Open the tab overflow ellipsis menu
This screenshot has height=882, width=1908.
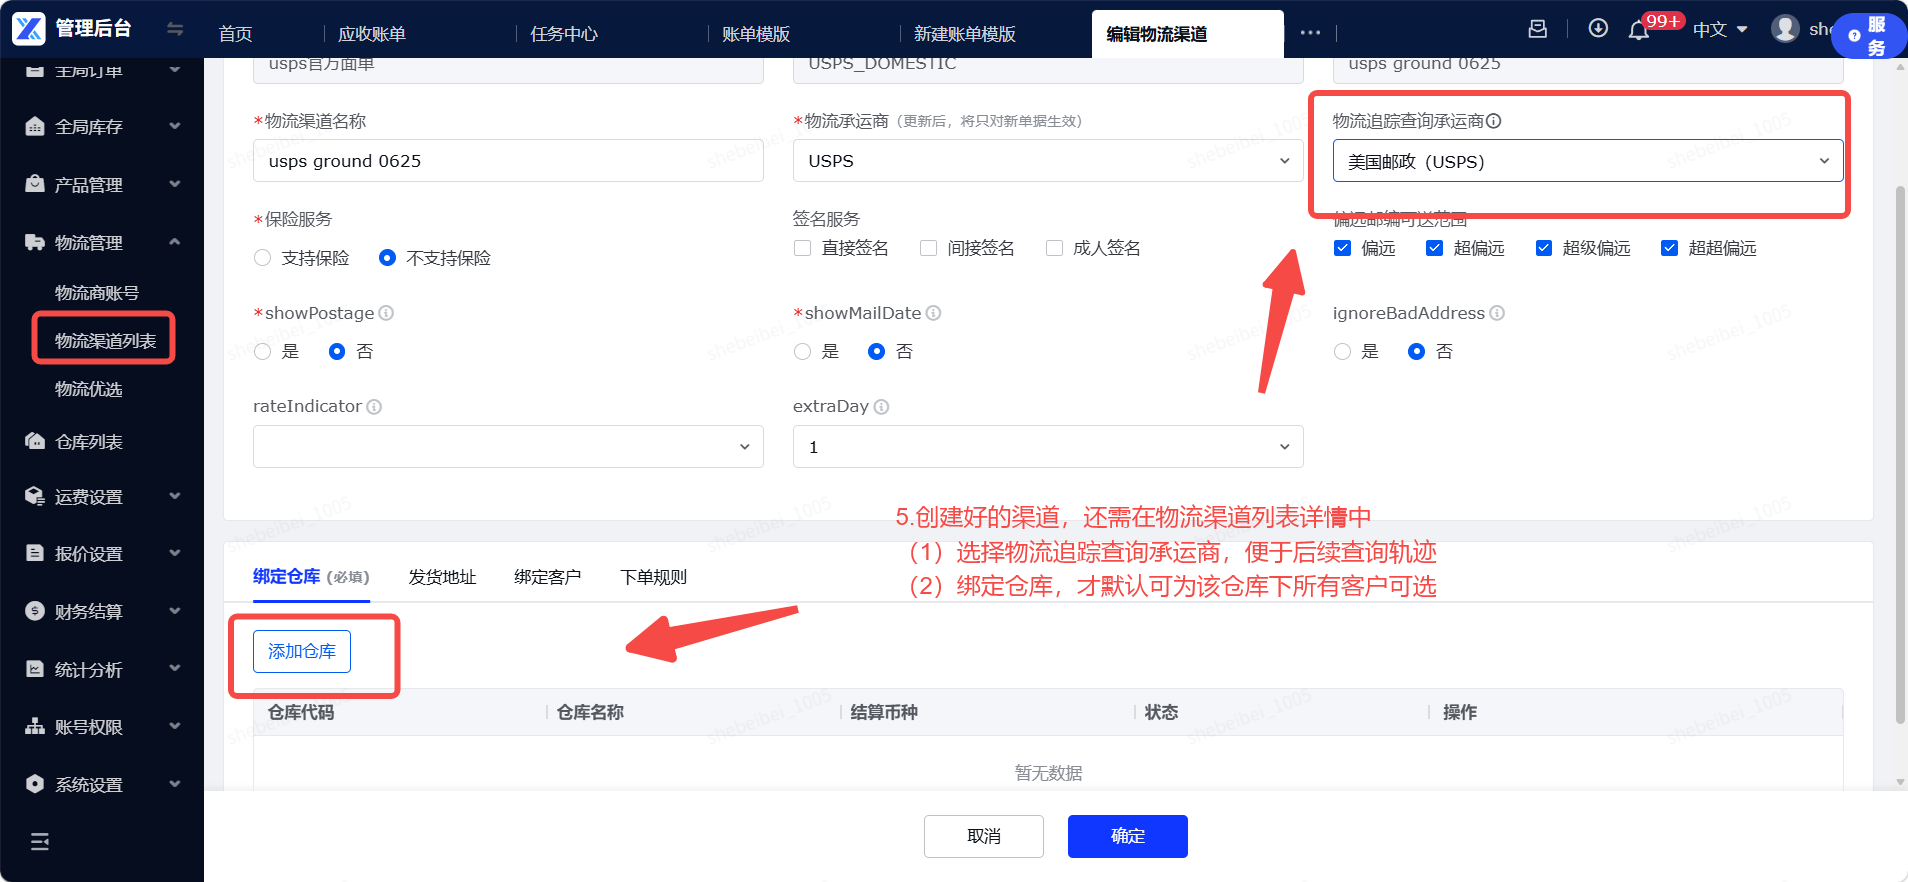click(x=1310, y=33)
